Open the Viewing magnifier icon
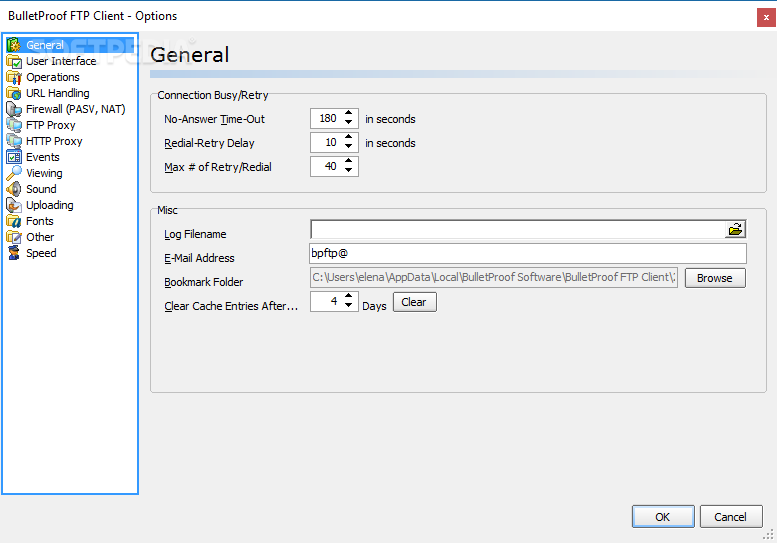Screen dimensions: 777x543 pos(14,173)
